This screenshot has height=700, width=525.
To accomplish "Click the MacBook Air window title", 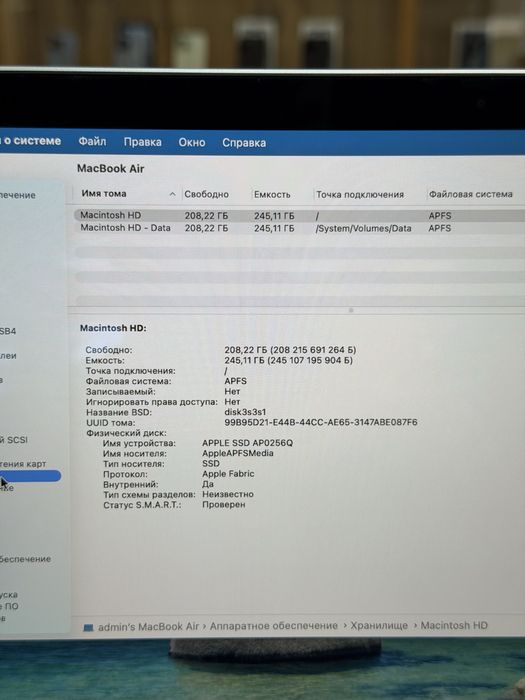I will [111, 168].
